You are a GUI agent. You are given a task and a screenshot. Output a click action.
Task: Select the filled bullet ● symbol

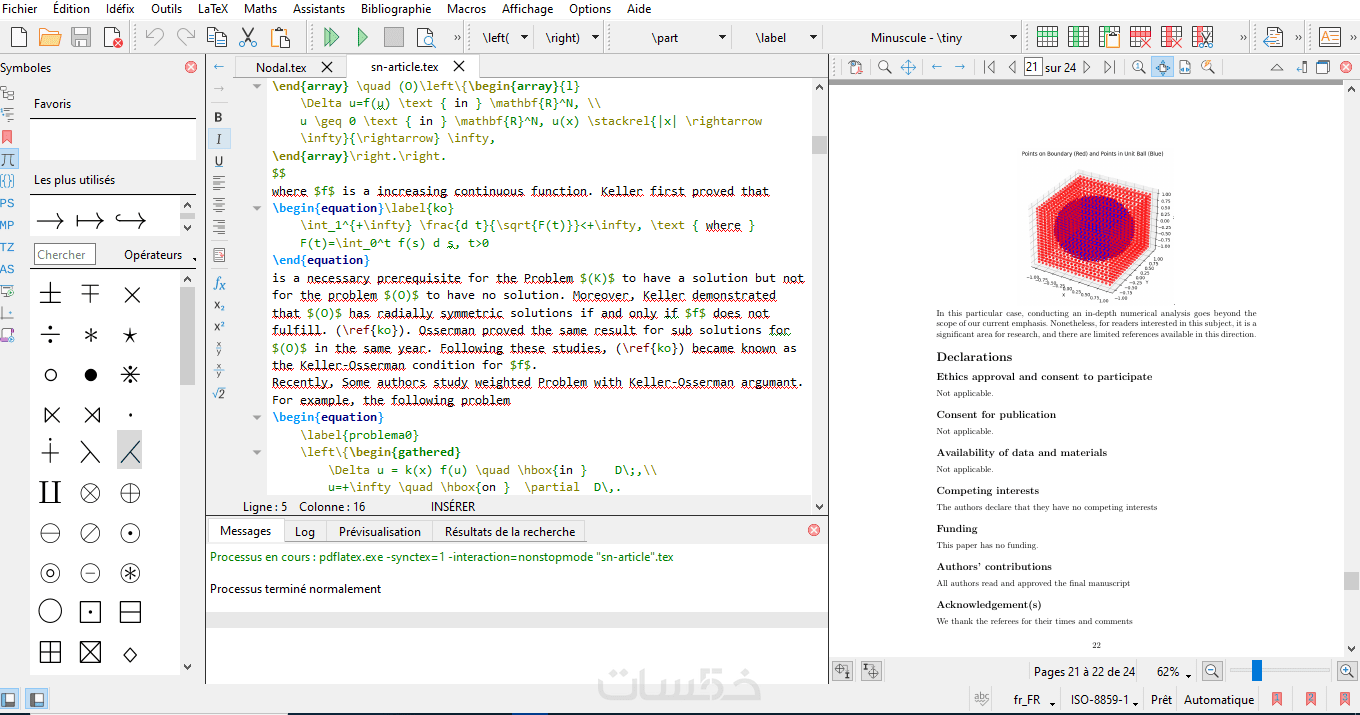[x=90, y=375]
